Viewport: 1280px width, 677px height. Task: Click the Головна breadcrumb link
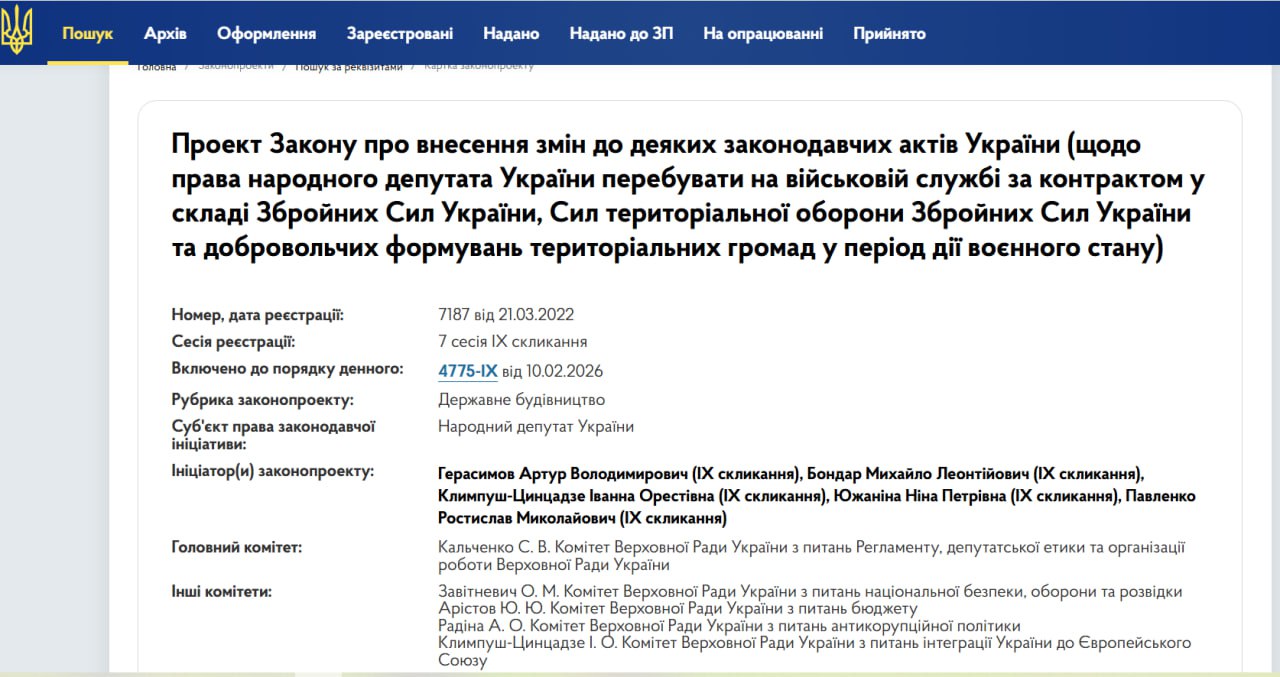(157, 67)
